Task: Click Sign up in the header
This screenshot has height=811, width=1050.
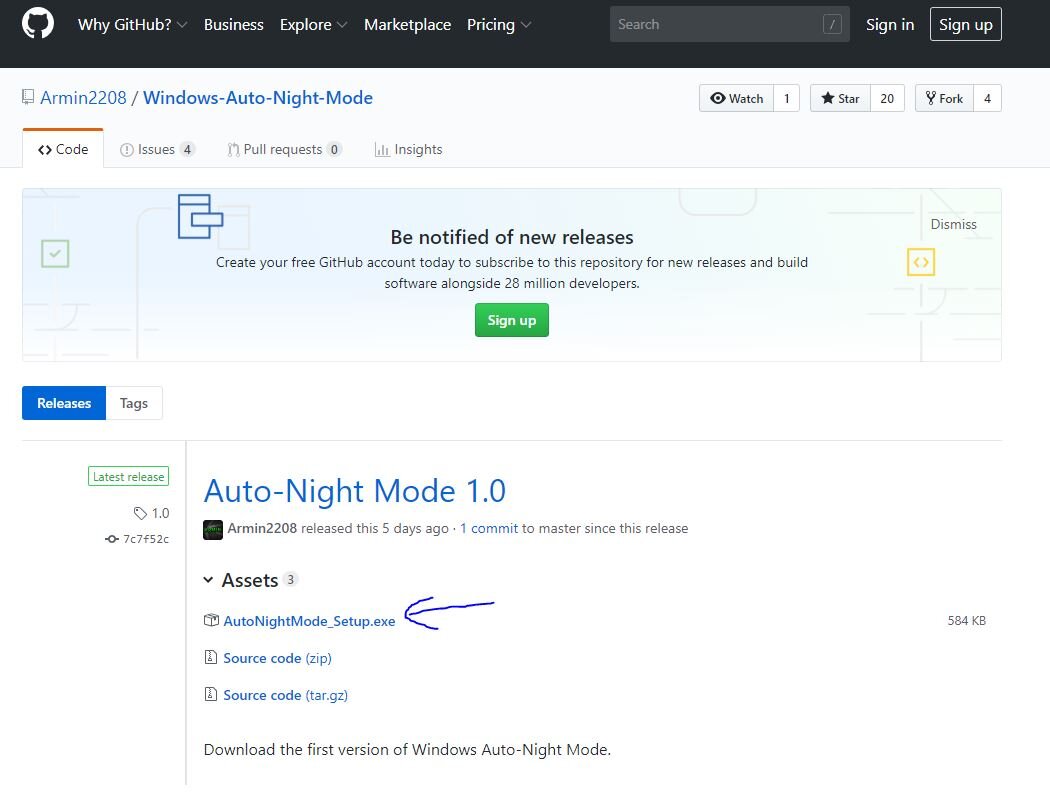Action: [x=966, y=24]
